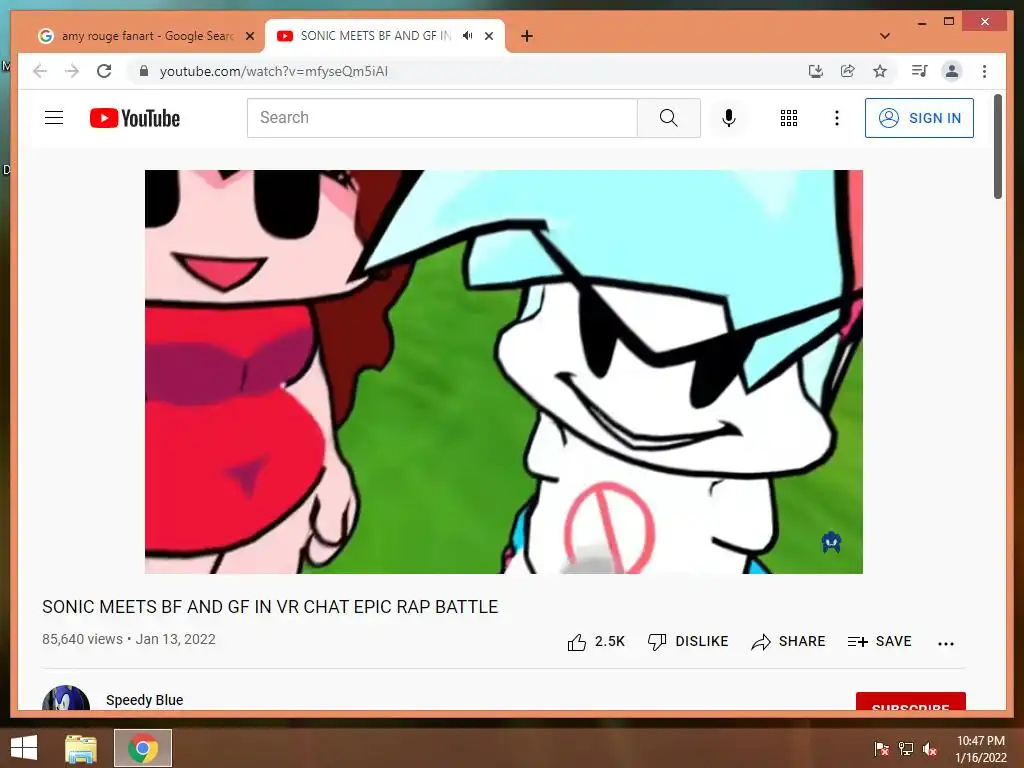Image resolution: width=1024 pixels, height=768 pixels.
Task: Click the video player frame
Action: point(504,372)
